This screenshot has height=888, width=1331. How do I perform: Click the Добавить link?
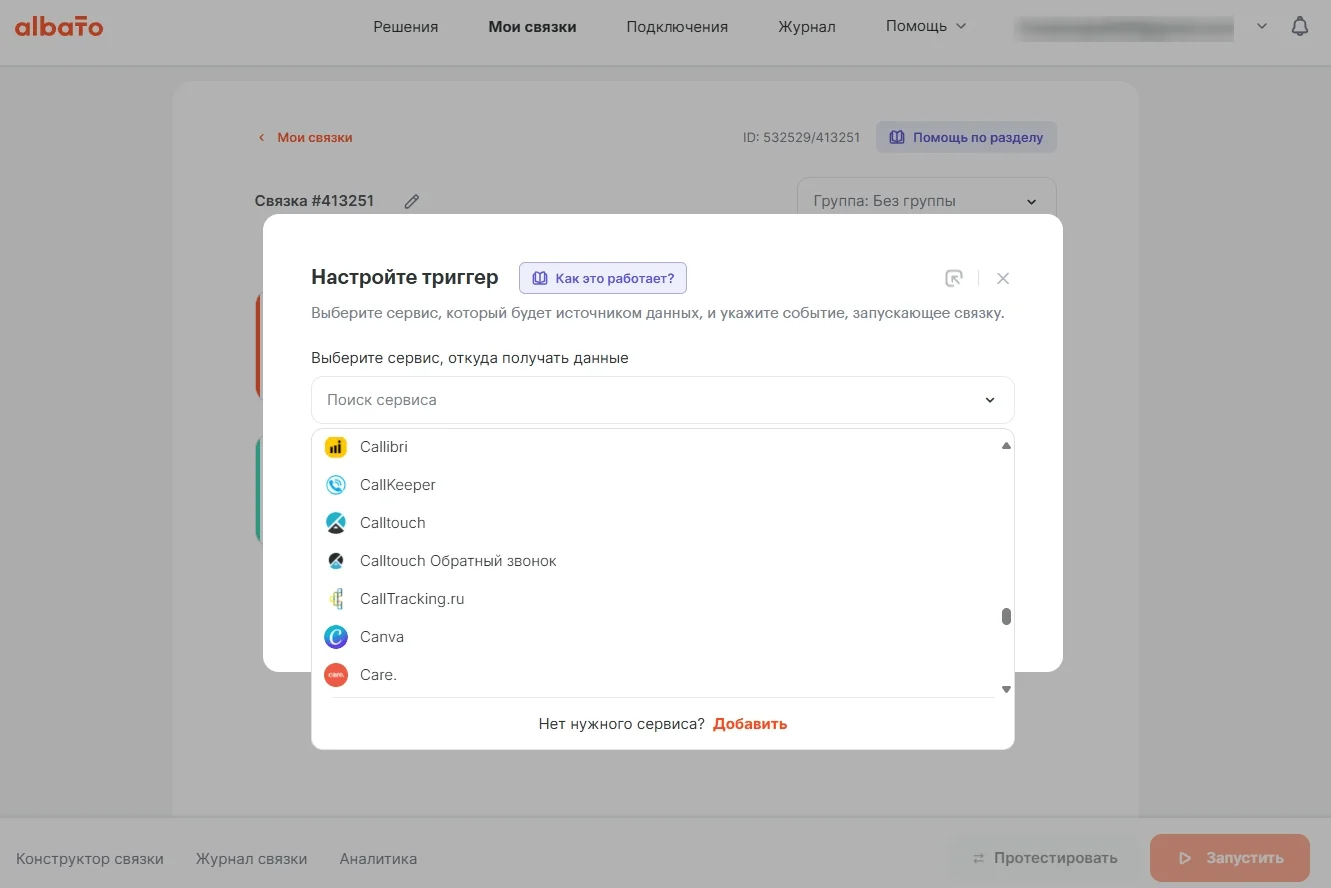point(750,724)
